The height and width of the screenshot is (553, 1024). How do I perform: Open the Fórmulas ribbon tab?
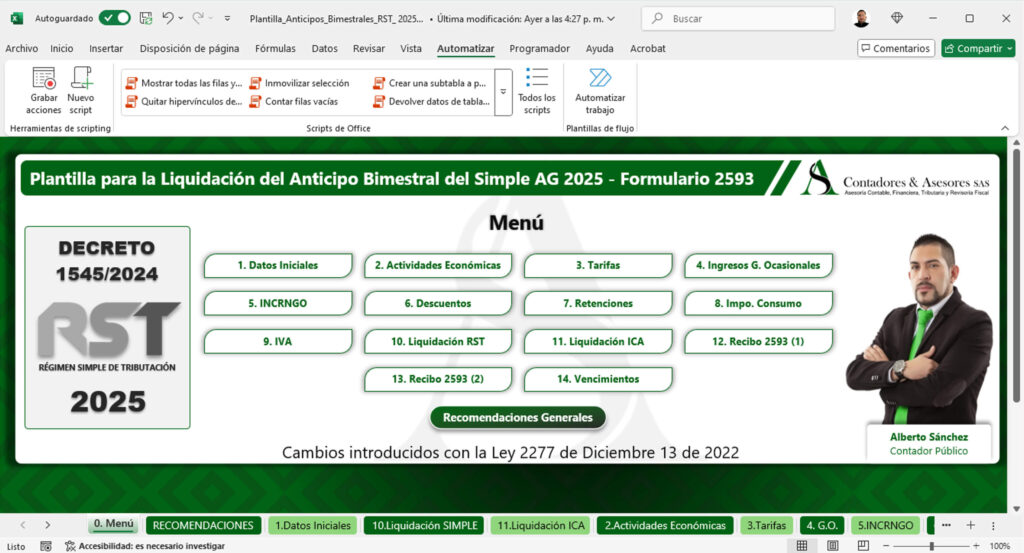tap(275, 48)
